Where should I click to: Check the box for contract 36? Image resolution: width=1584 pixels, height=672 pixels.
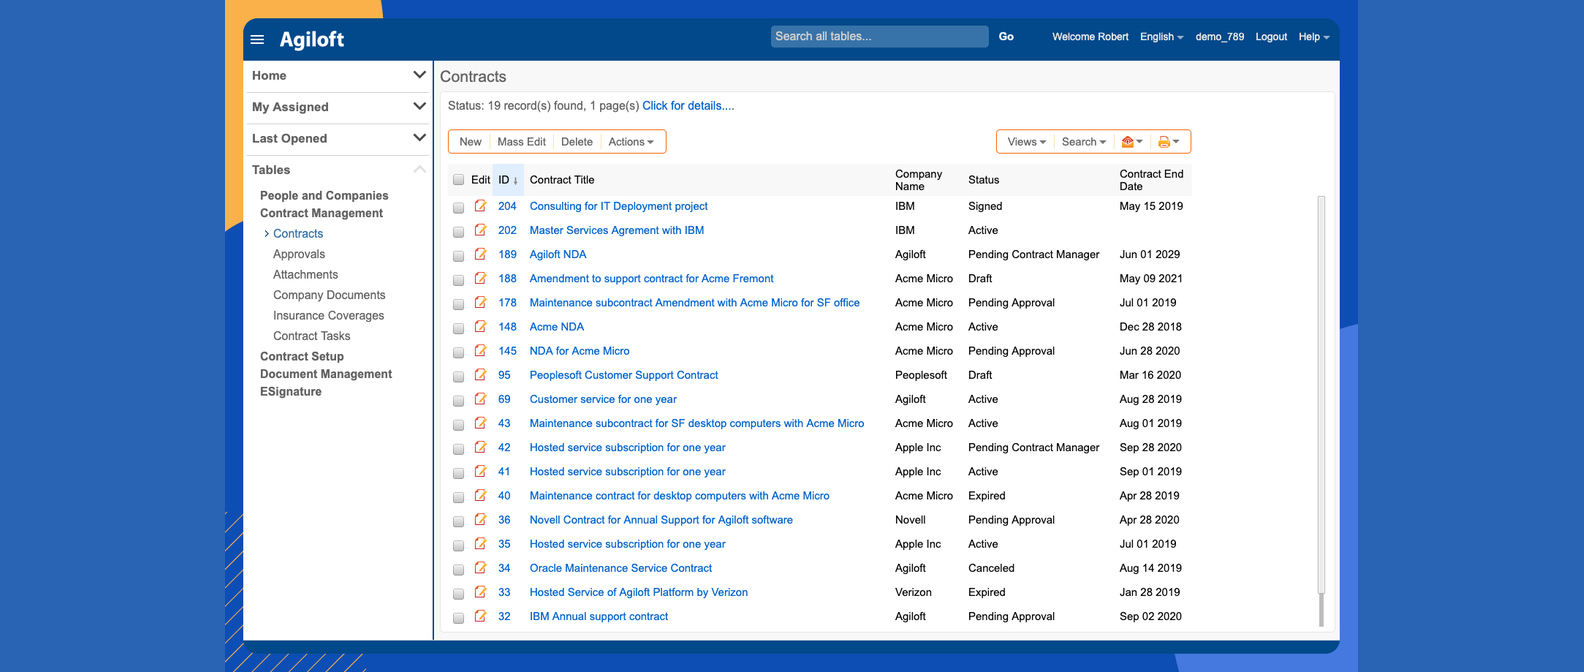tap(458, 521)
